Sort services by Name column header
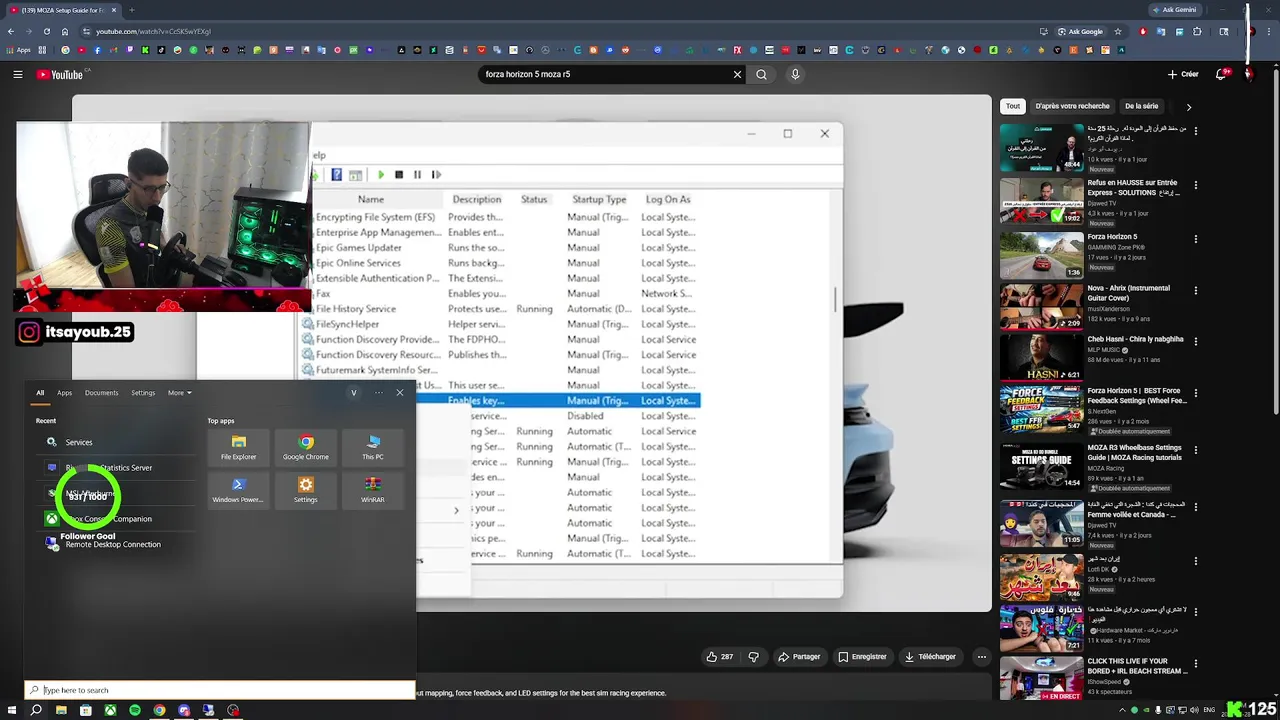 [x=371, y=199]
